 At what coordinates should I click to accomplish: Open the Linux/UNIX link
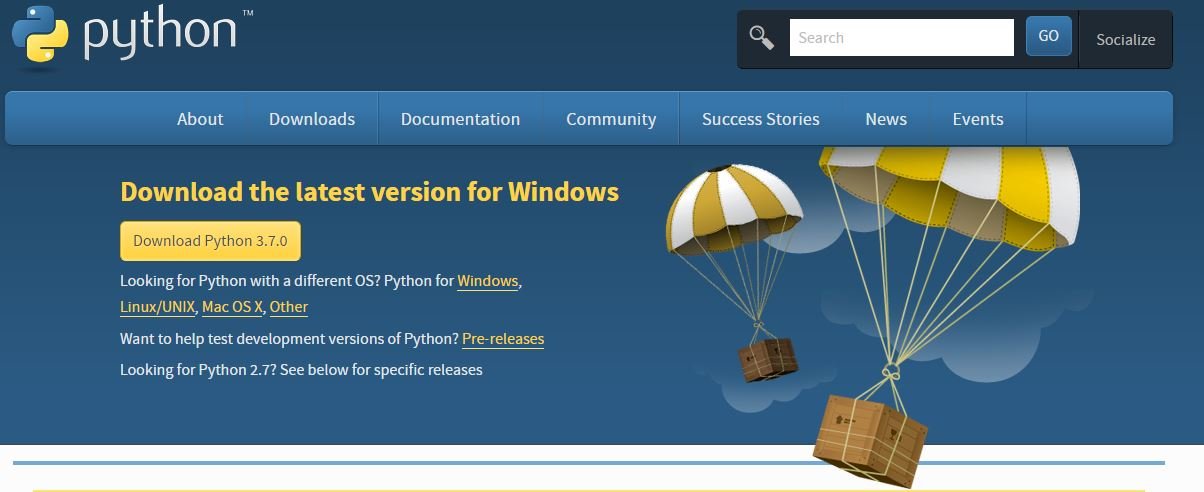157,307
